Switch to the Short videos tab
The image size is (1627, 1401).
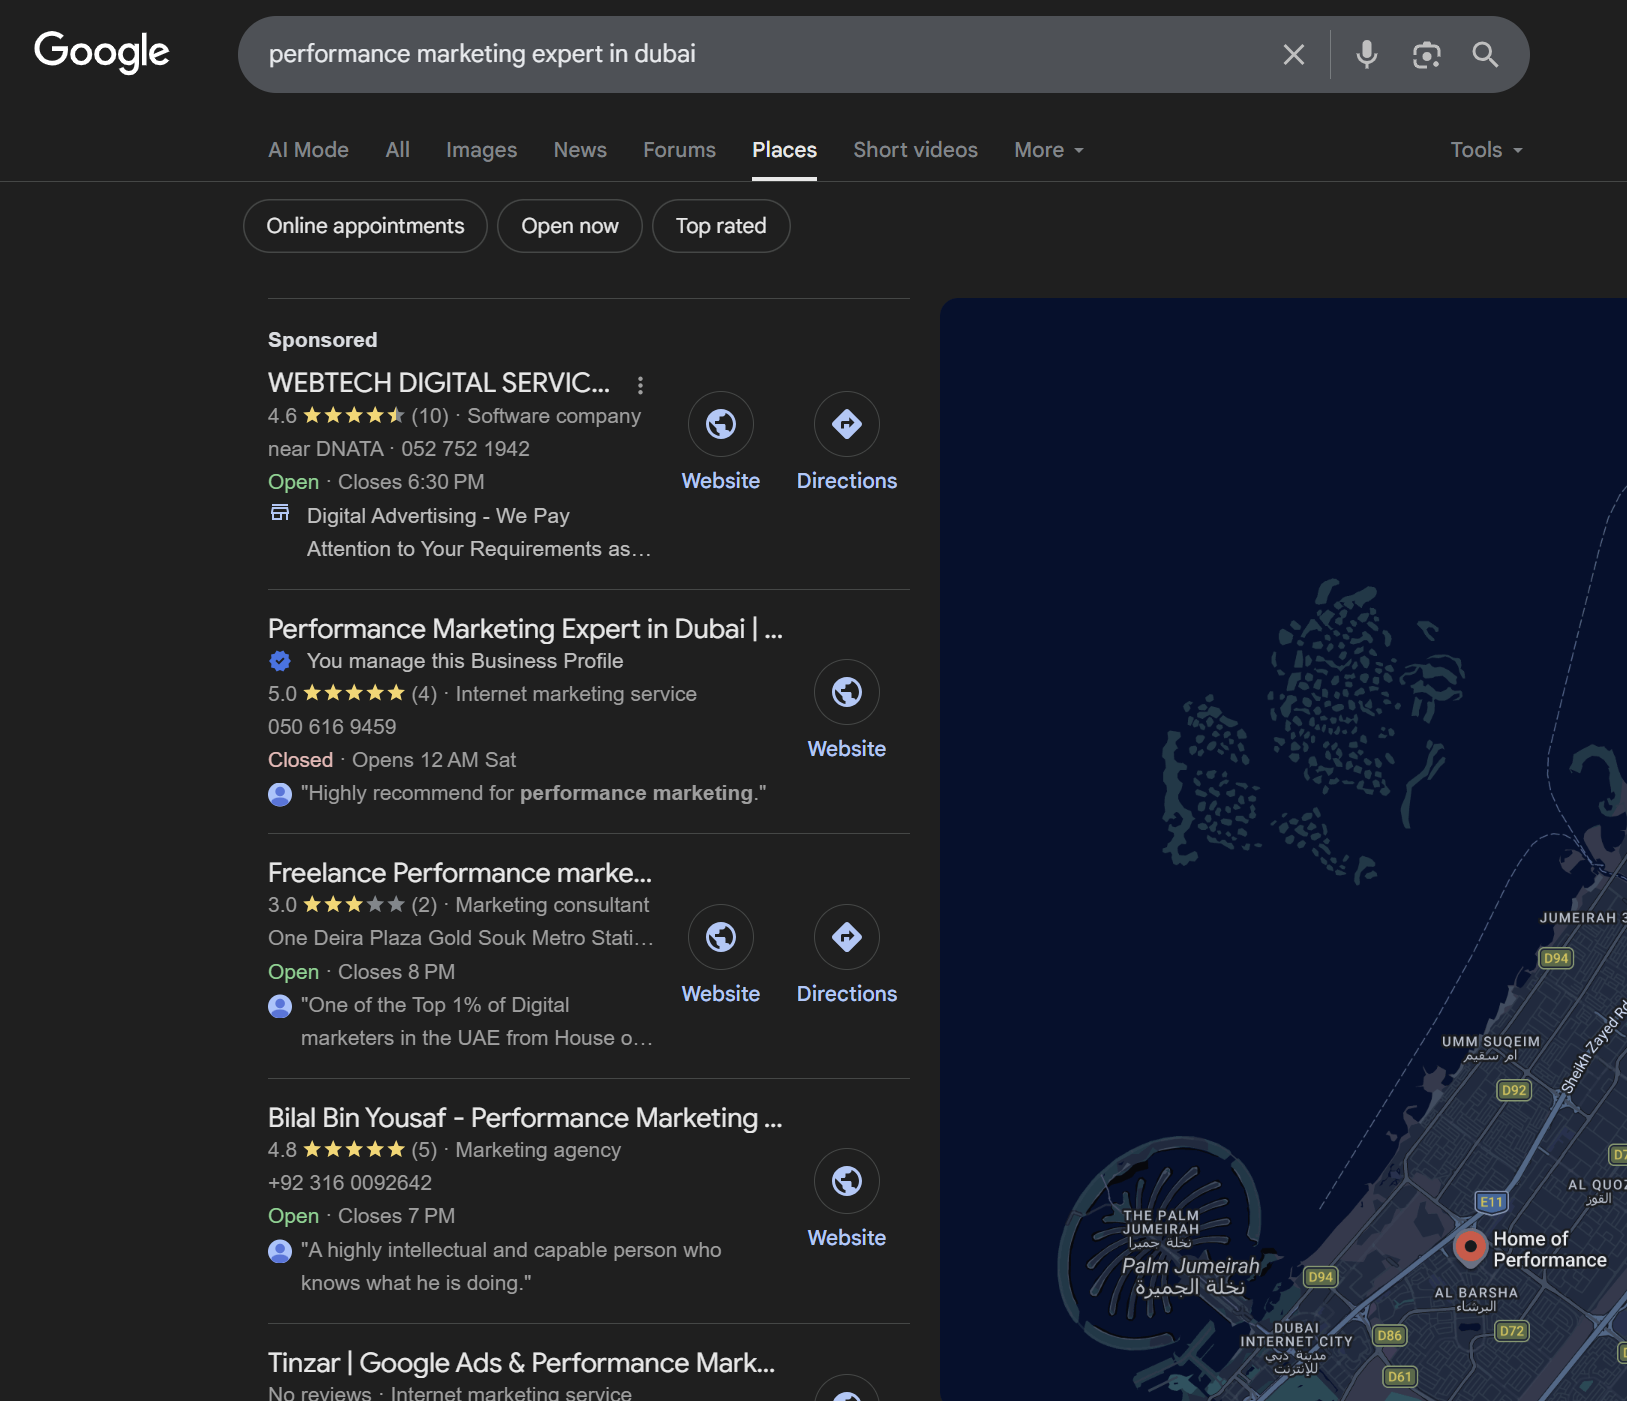click(915, 150)
